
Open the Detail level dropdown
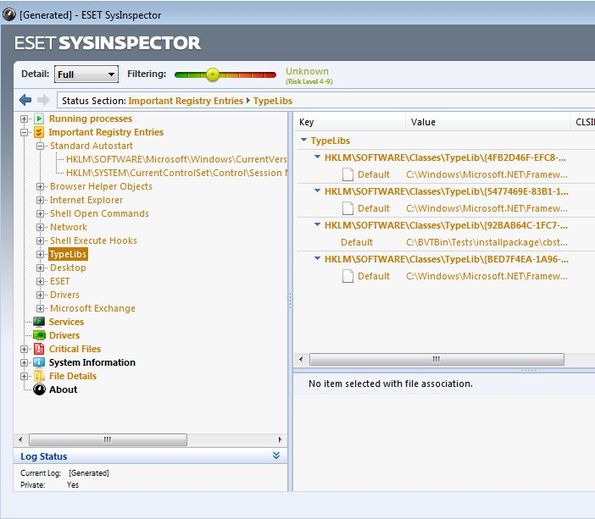pos(87,74)
